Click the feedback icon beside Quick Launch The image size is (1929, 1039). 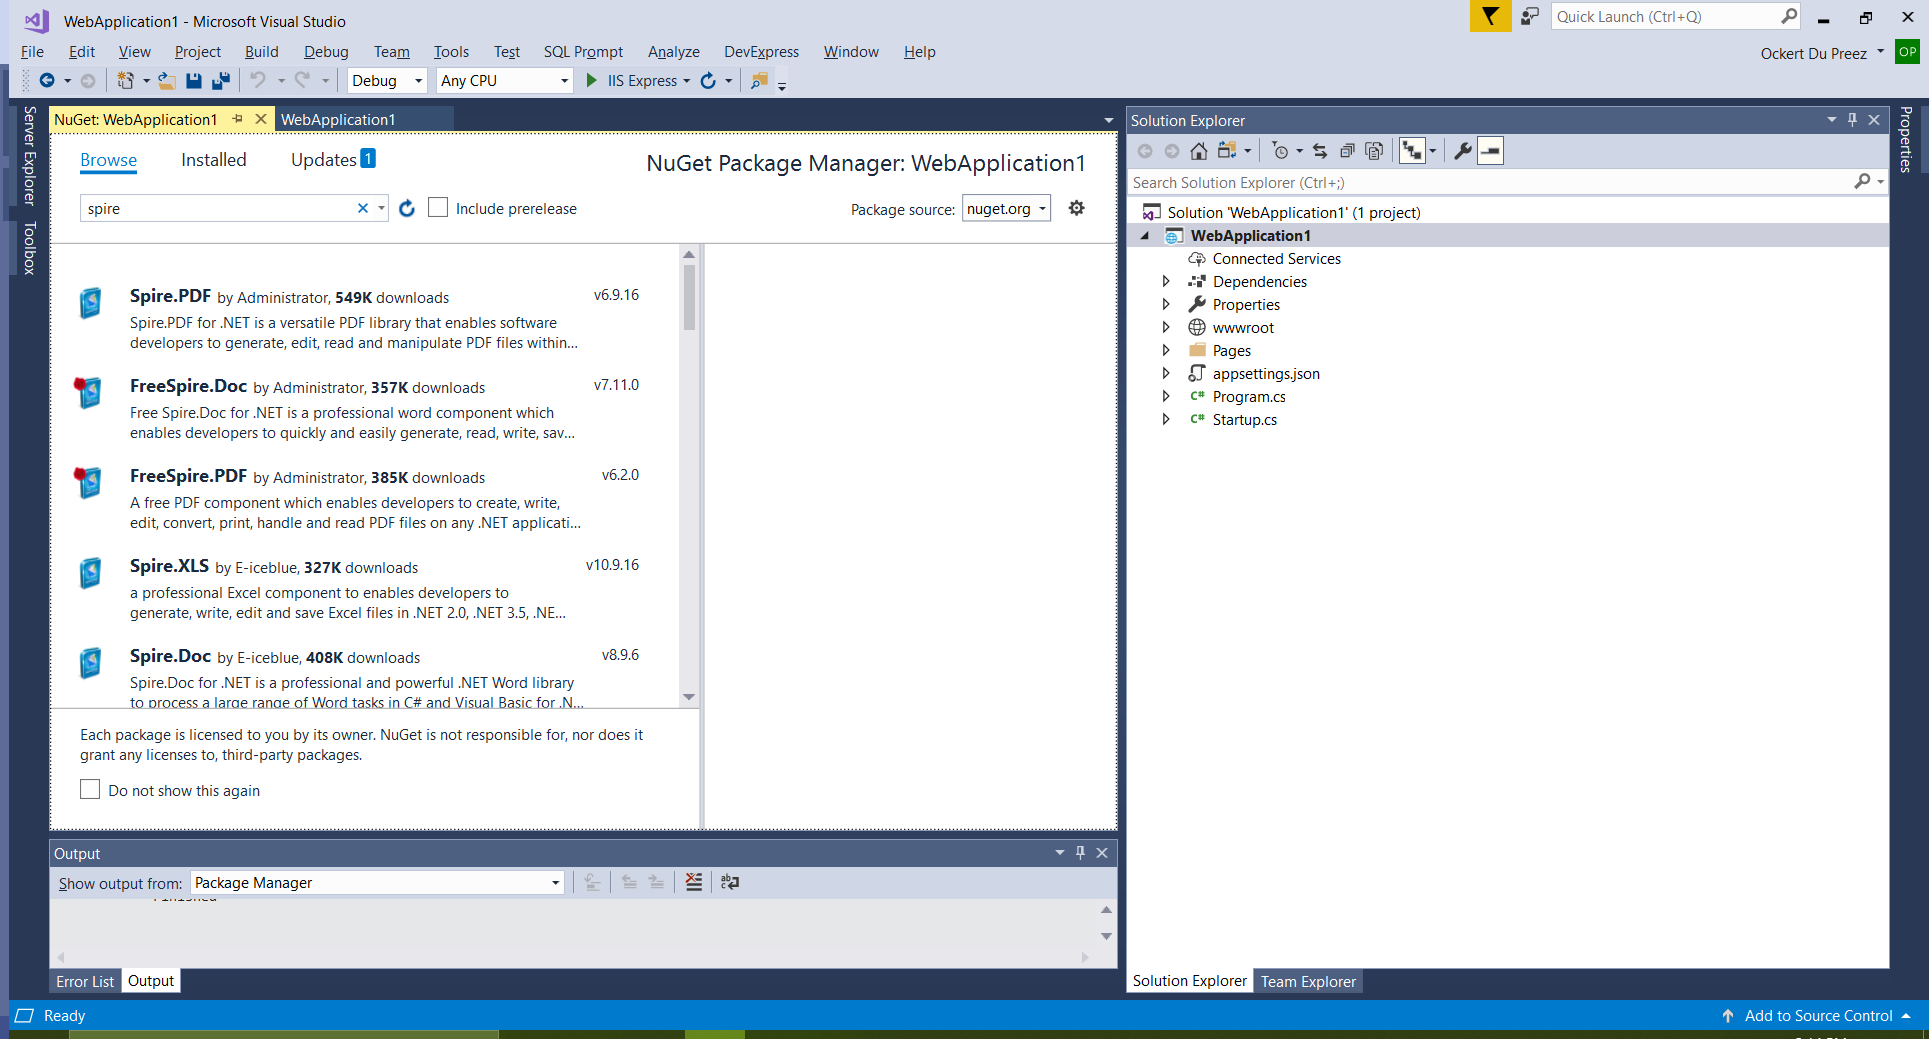(x=1530, y=16)
